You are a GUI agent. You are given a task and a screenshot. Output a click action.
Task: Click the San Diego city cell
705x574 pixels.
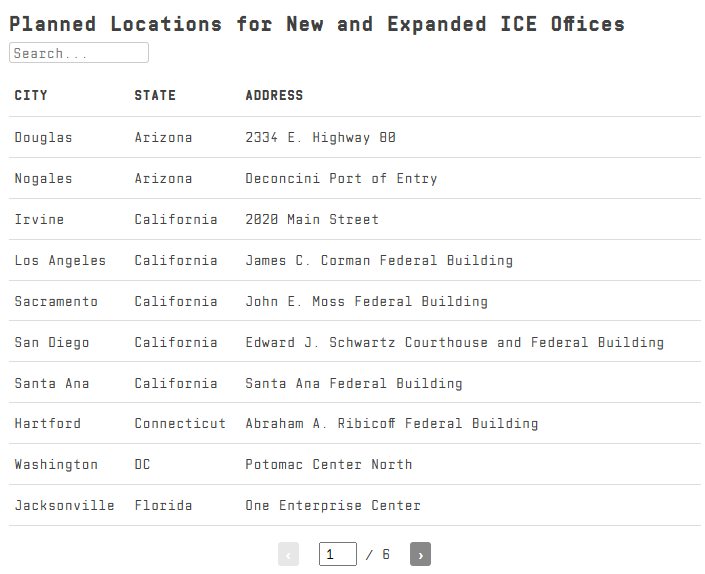(52, 343)
